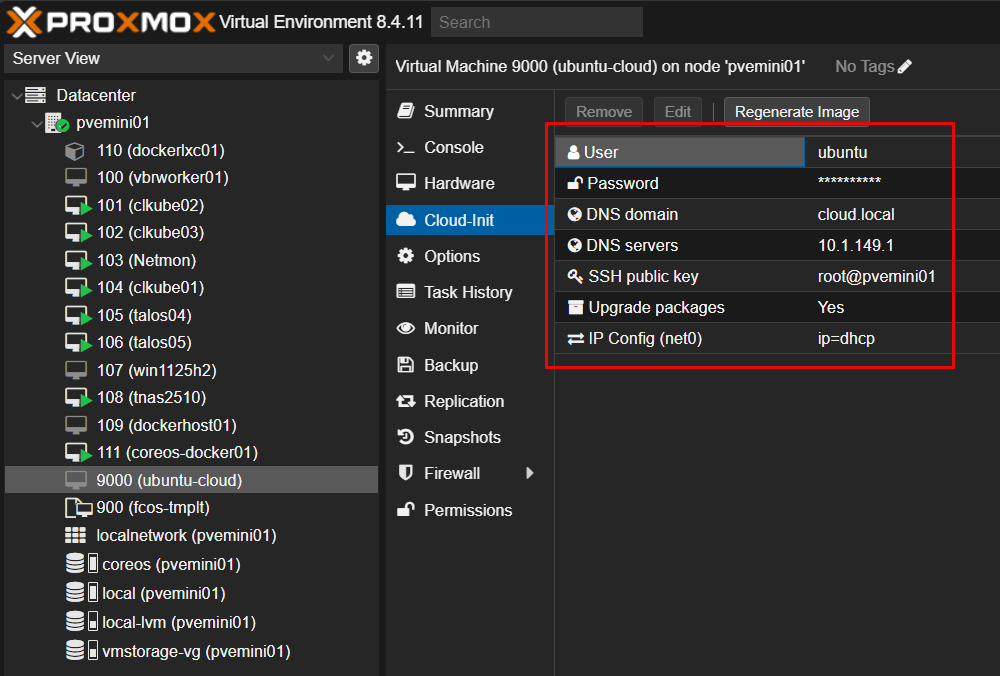
Task: Click the running VM icon for Netmon
Action: click(x=77, y=261)
